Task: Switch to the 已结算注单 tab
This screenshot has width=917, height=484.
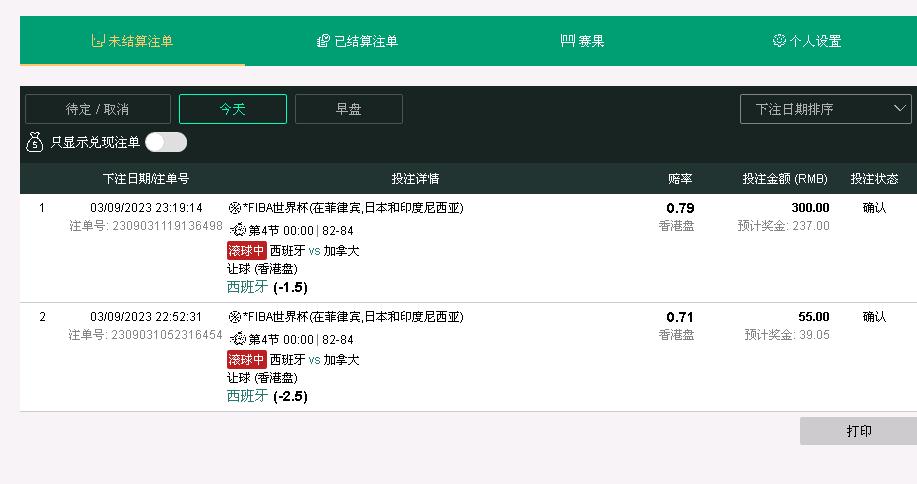Action: point(357,41)
